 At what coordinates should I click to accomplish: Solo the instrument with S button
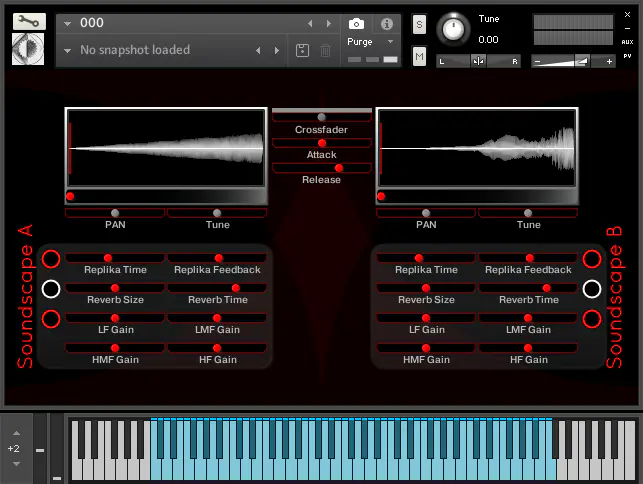point(419,25)
